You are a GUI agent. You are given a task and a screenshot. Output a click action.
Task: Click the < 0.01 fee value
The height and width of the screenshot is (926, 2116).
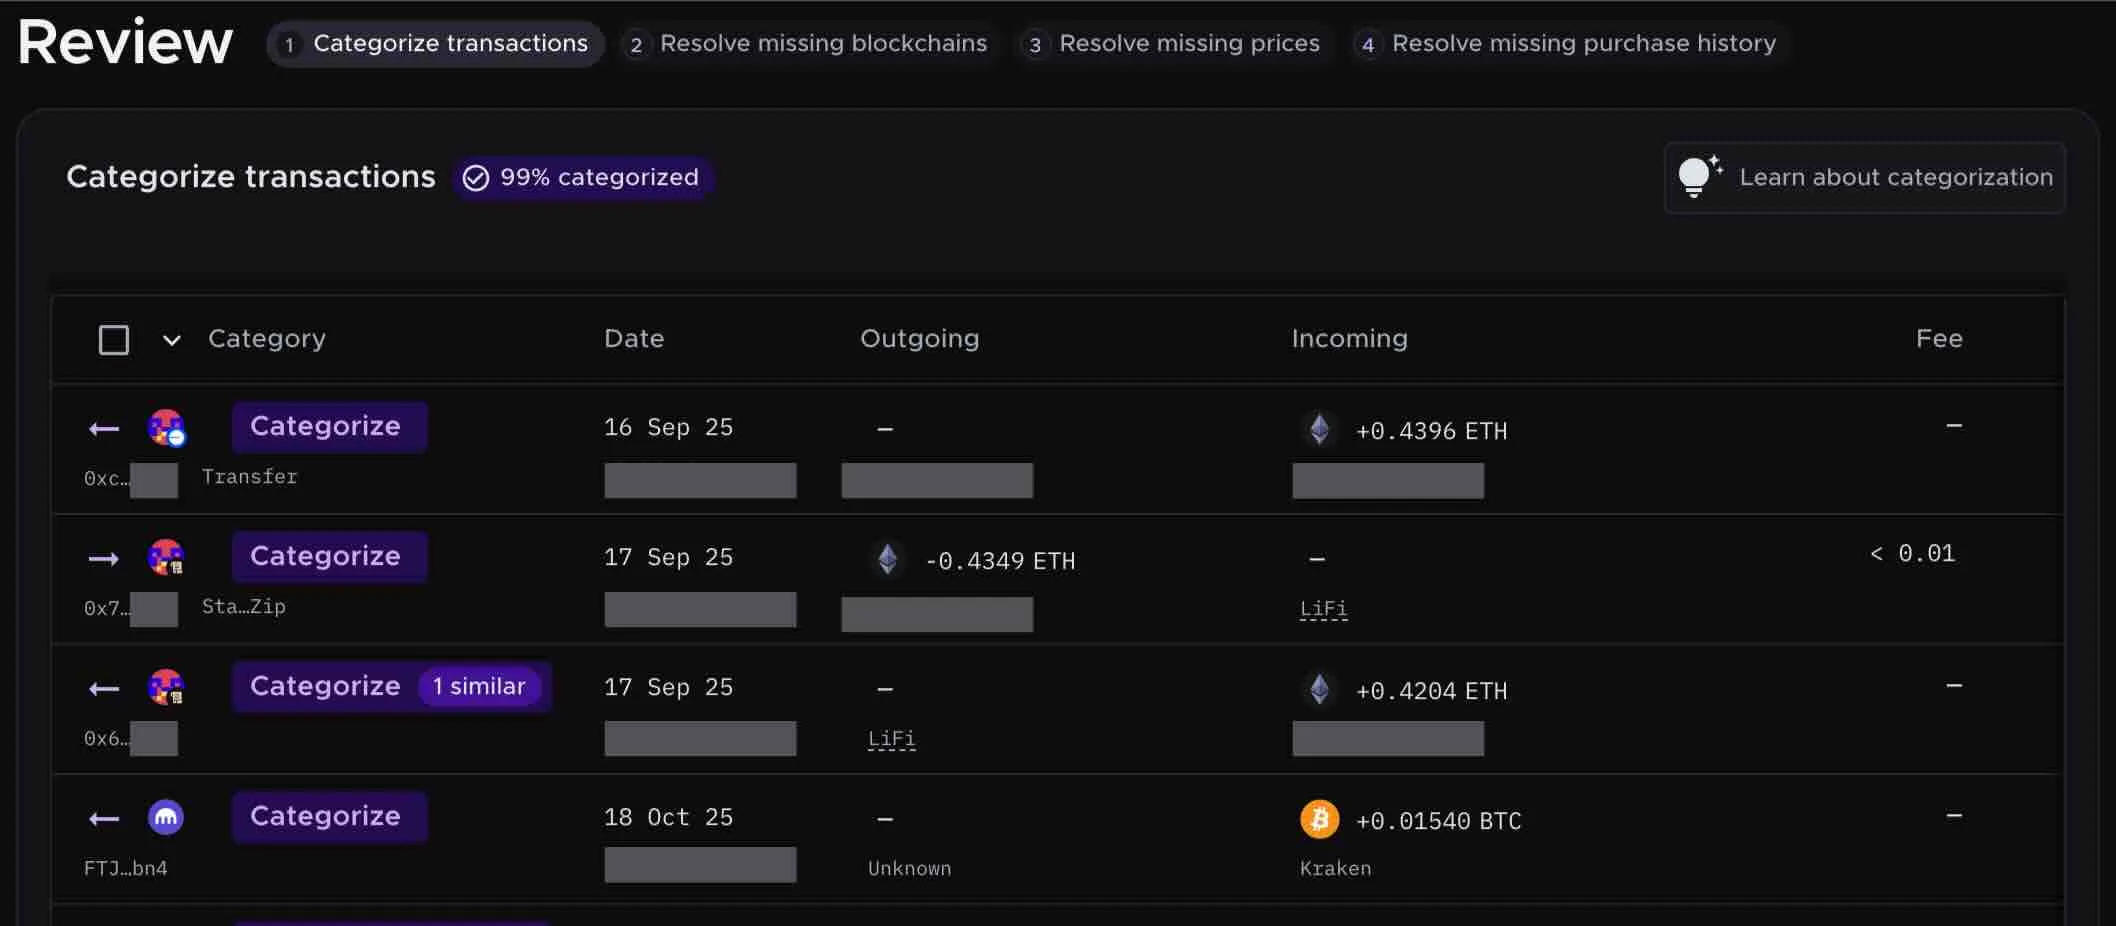1912,553
